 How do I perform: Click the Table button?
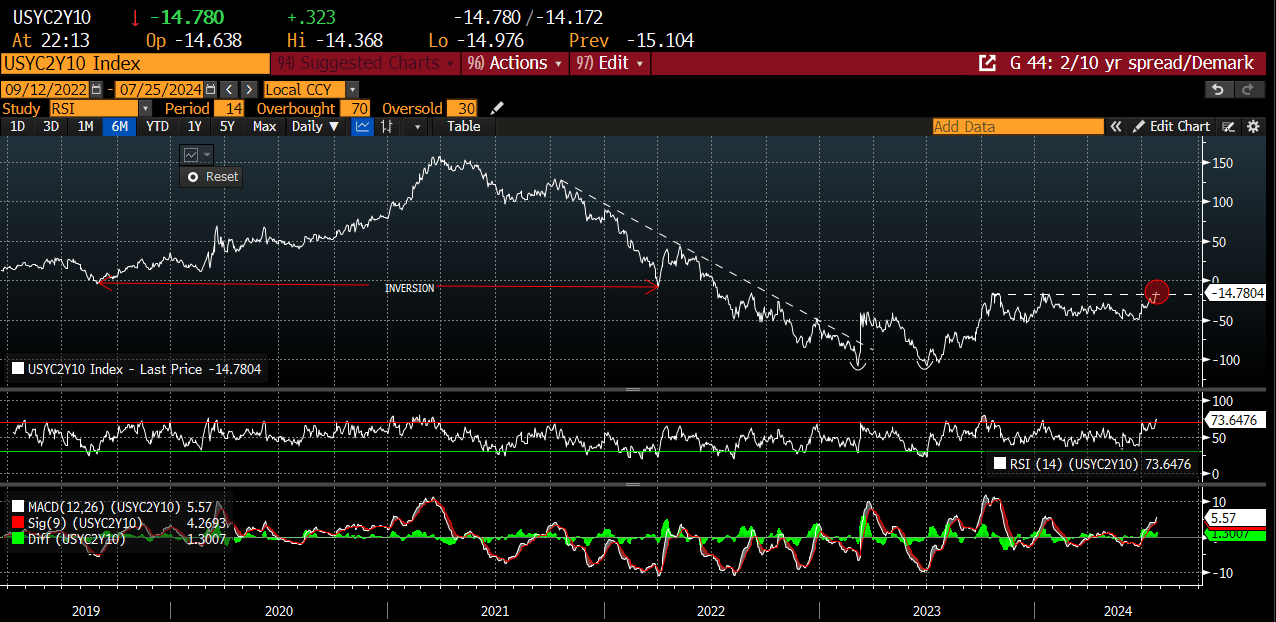463,127
